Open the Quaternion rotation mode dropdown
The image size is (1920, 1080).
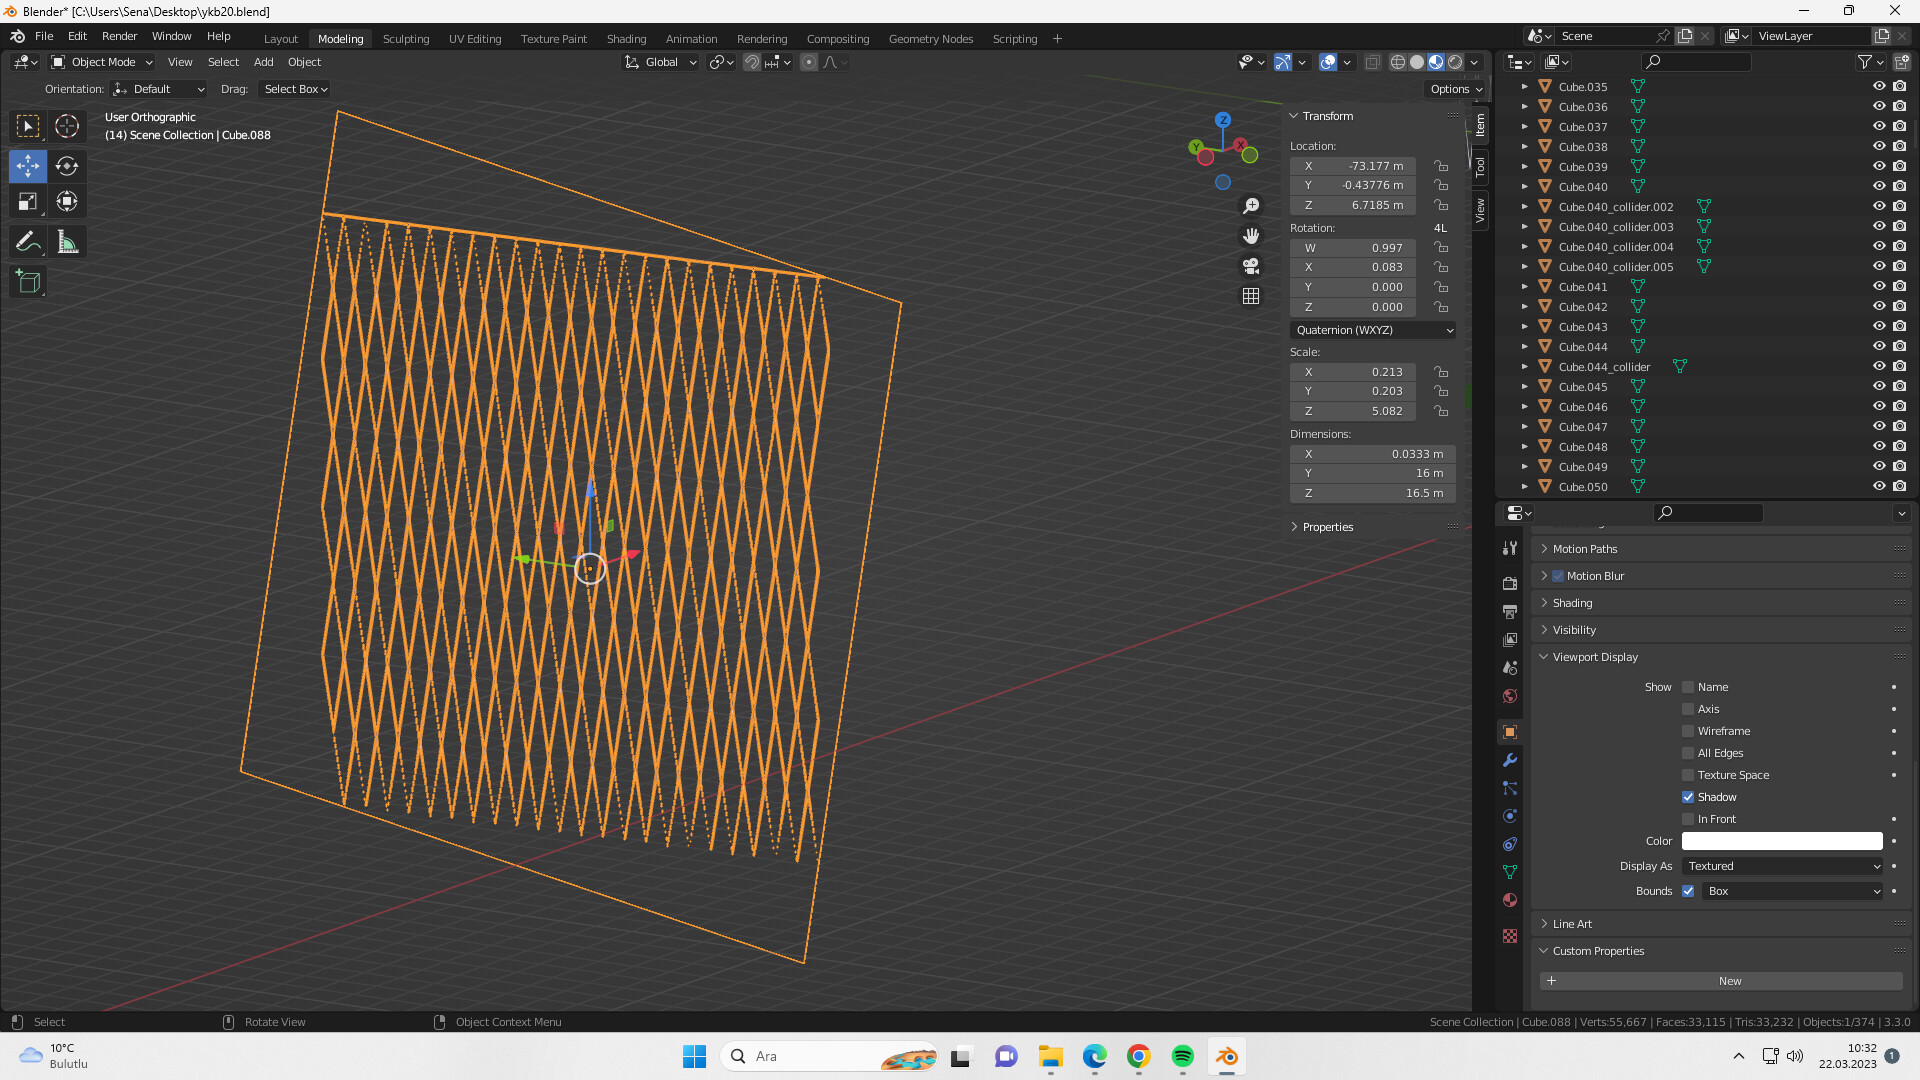click(x=1373, y=330)
